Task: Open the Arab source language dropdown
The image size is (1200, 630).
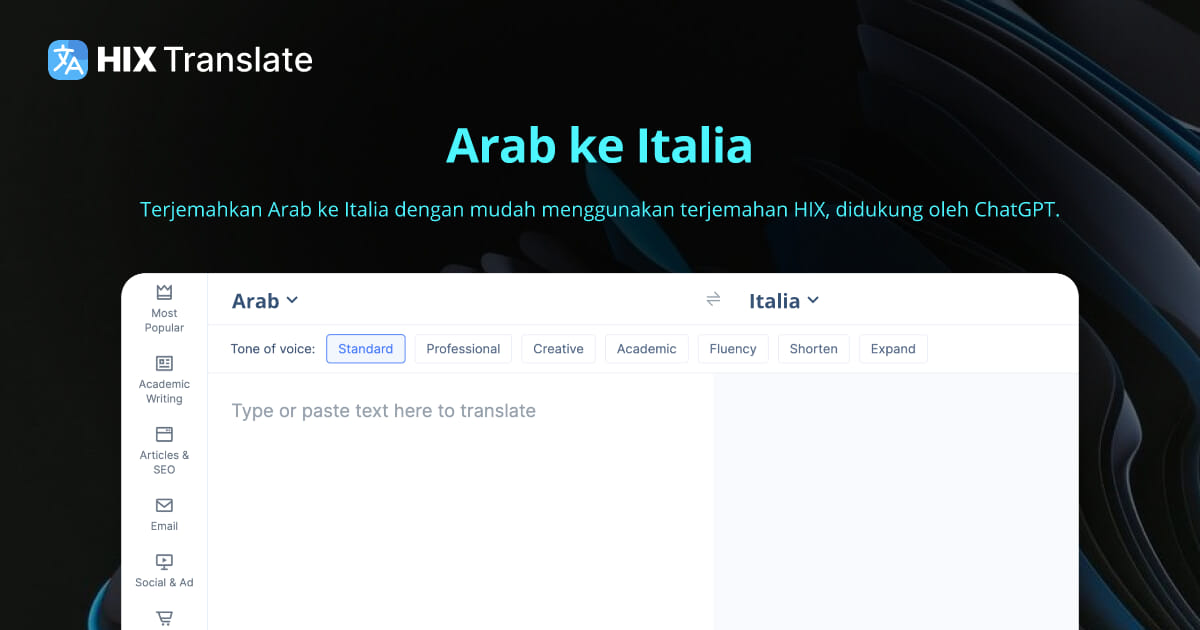Action: (264, 300)
